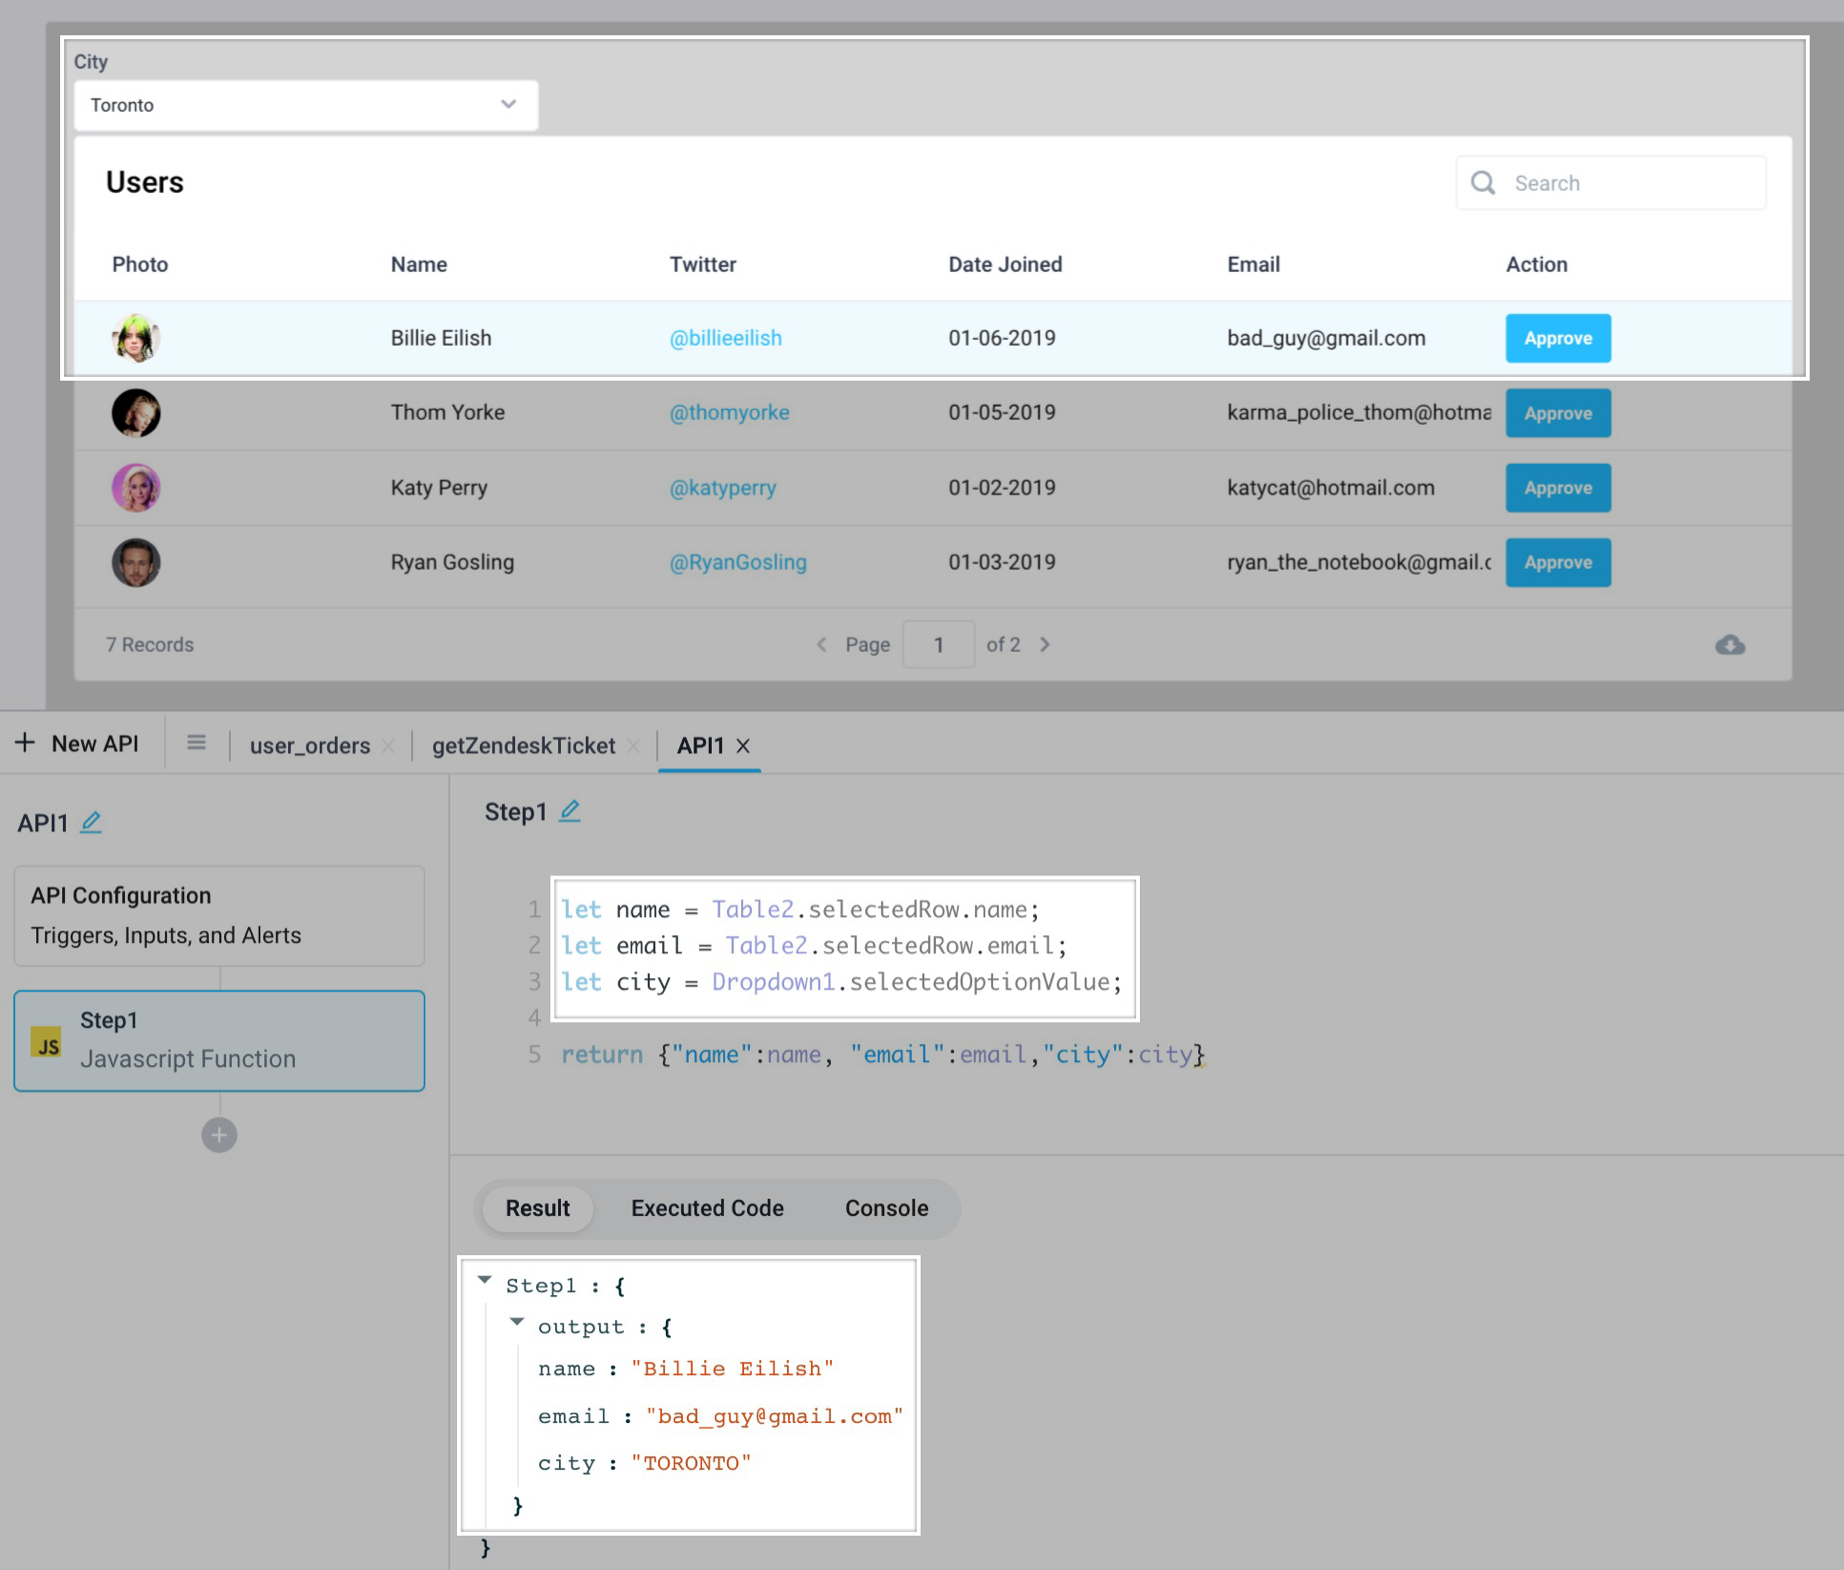This screenshot has width=1844, height=1570.
Task: Open the user_orders tab
Action: click(310, 745)
